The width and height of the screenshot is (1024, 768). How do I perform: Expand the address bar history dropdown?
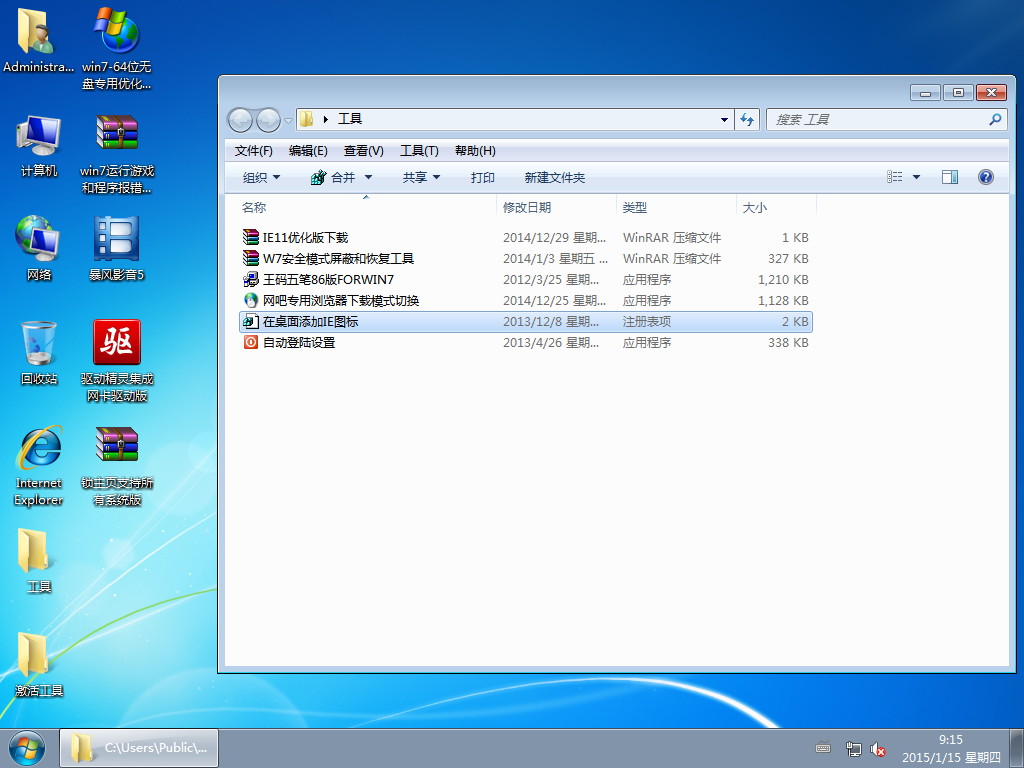coord(725,120)
